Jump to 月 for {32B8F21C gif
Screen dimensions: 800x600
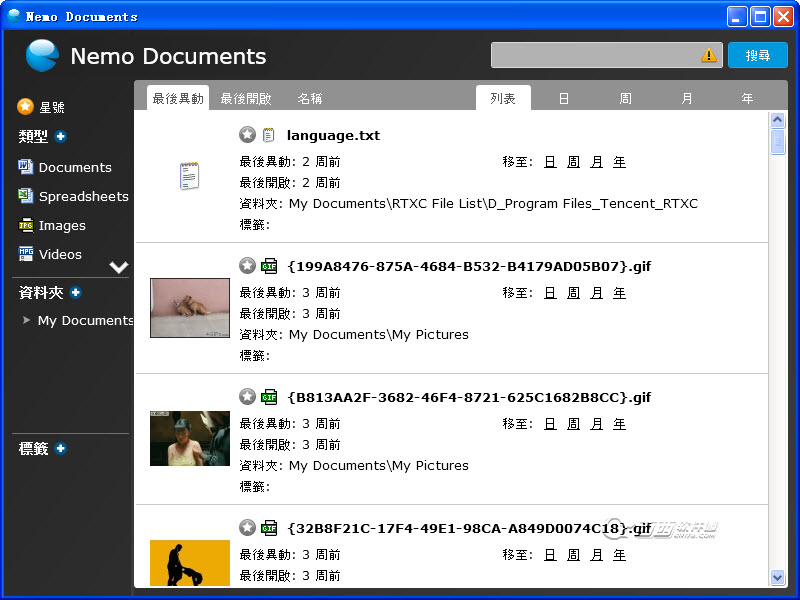click(x=596, y=555)
